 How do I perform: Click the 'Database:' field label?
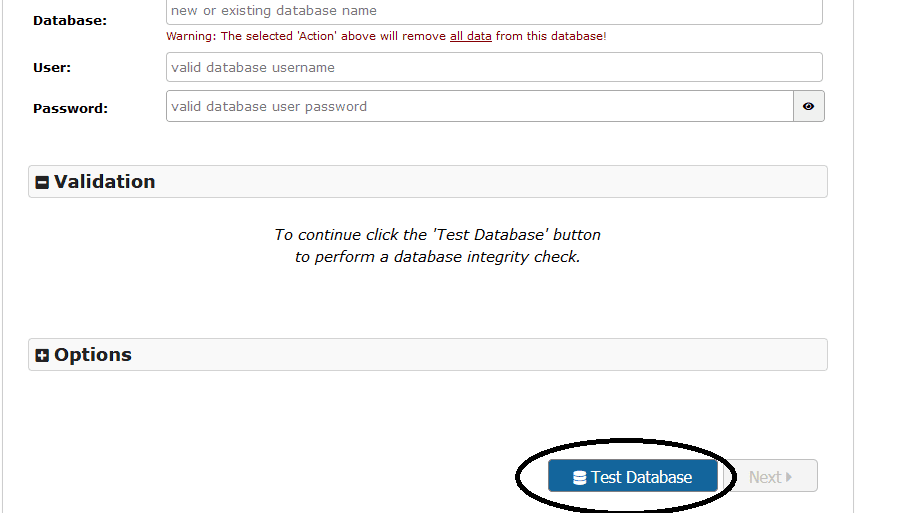[70, 20]
